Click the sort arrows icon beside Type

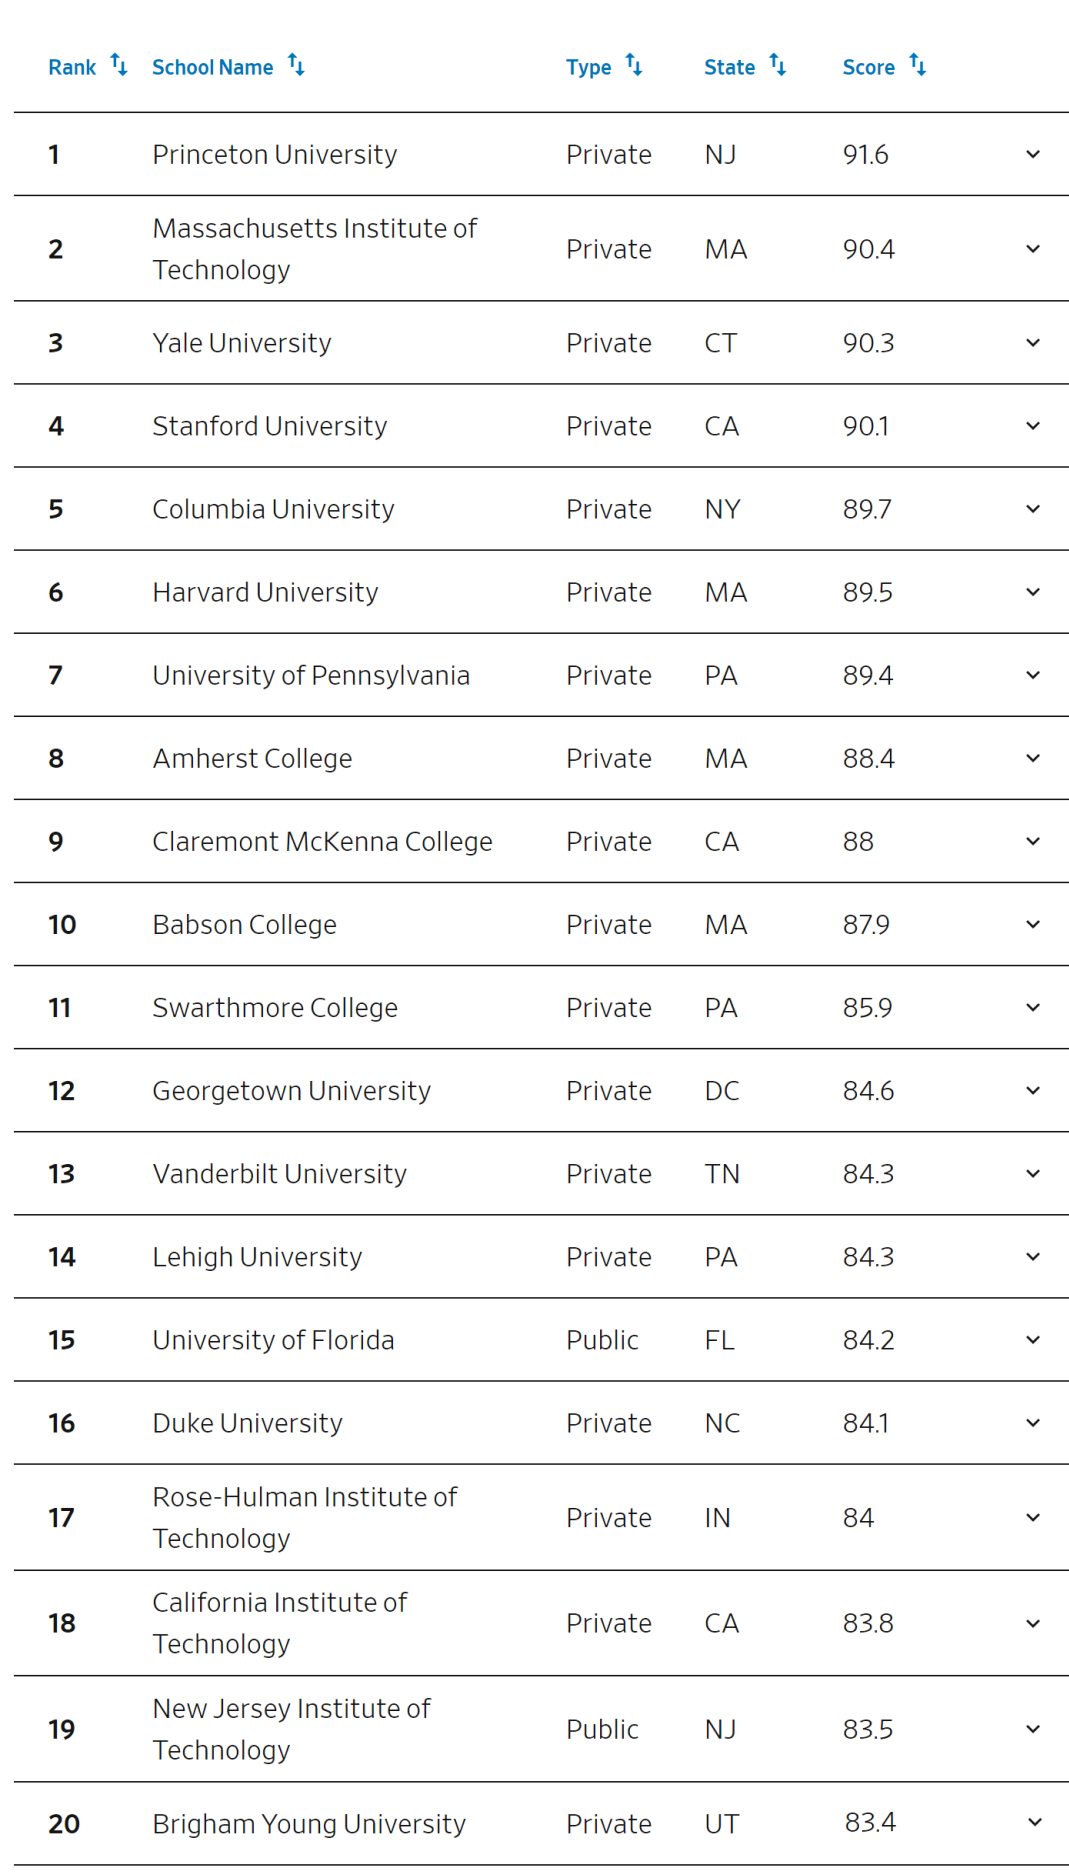634,66
